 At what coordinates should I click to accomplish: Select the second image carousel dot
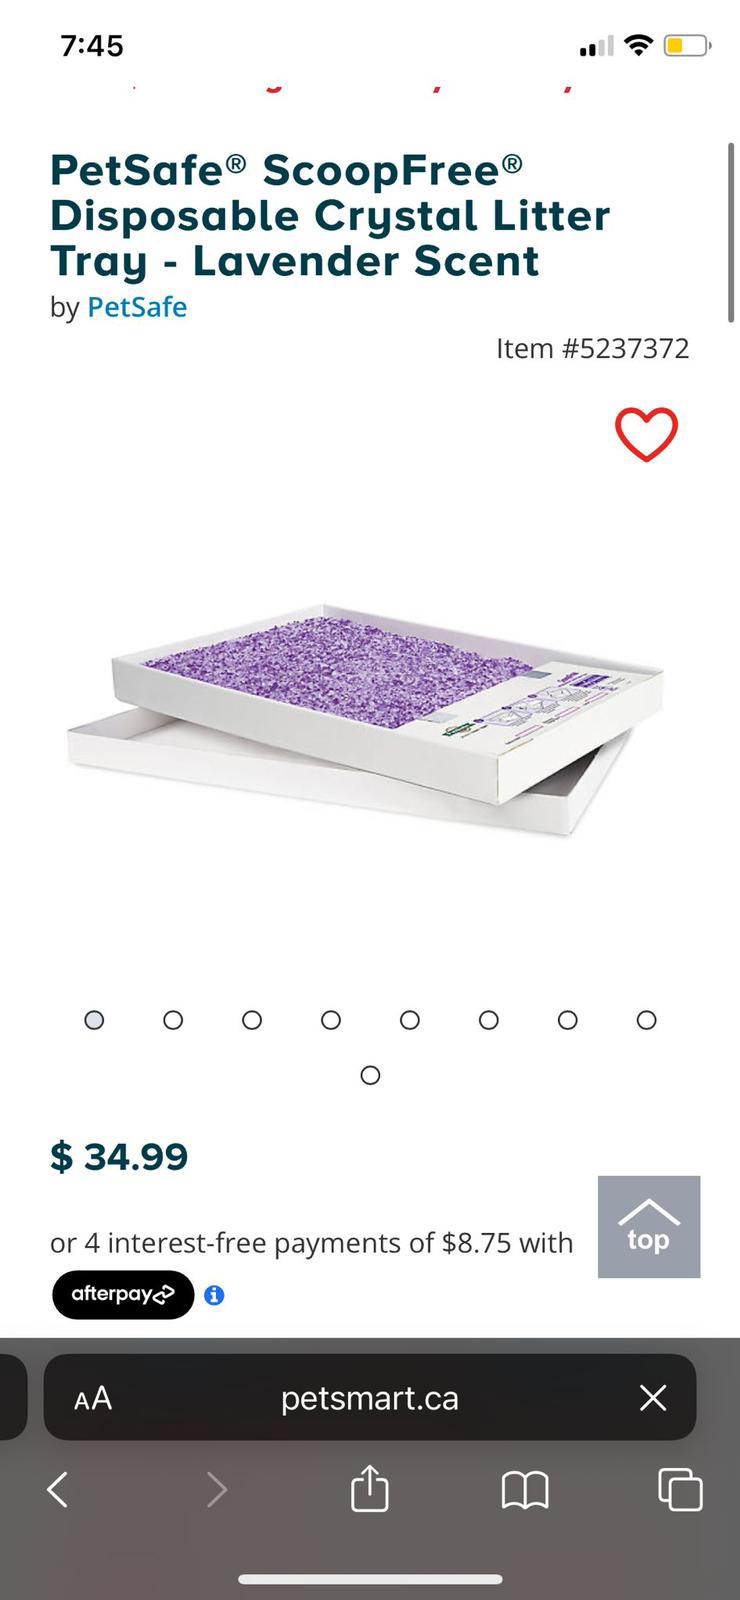[173, 1020]
